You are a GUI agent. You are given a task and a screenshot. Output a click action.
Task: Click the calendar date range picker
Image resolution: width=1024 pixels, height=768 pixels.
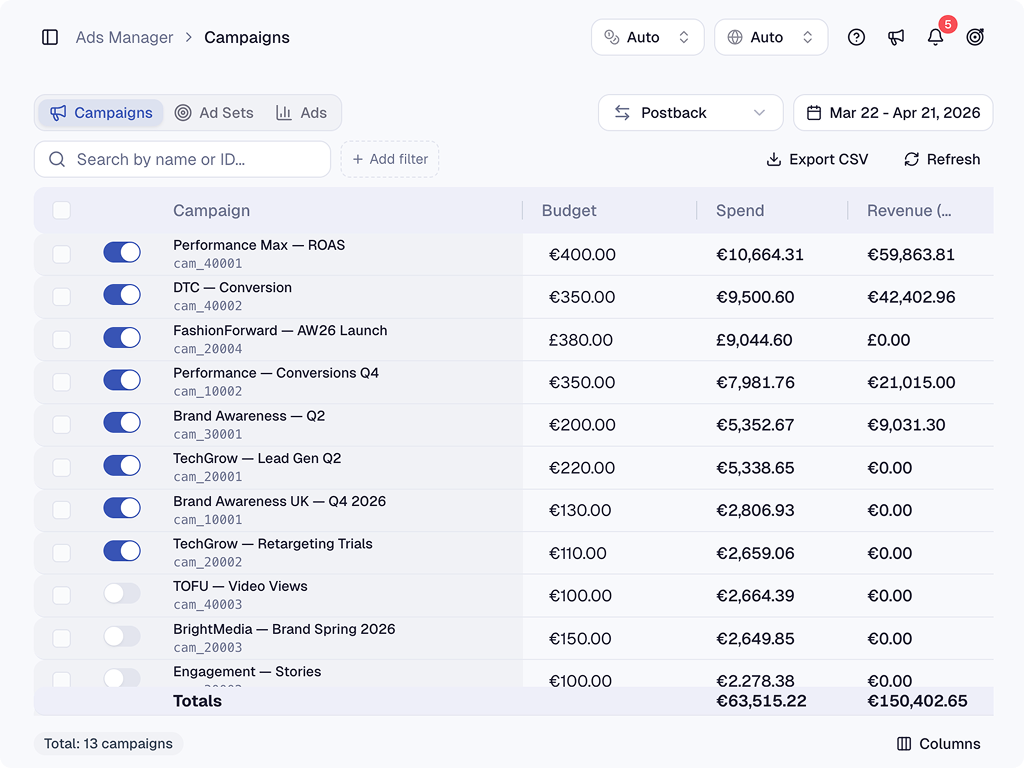click(893, 113)
